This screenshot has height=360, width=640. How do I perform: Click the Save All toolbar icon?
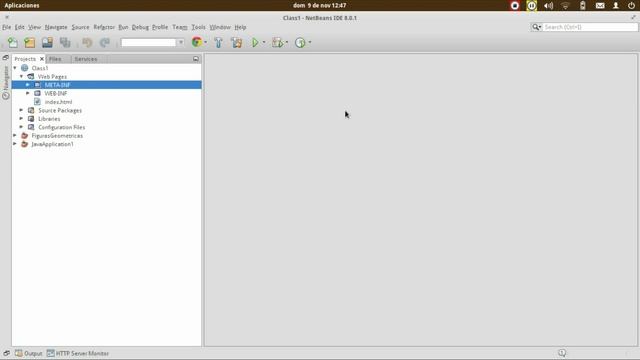coord(65,42)
